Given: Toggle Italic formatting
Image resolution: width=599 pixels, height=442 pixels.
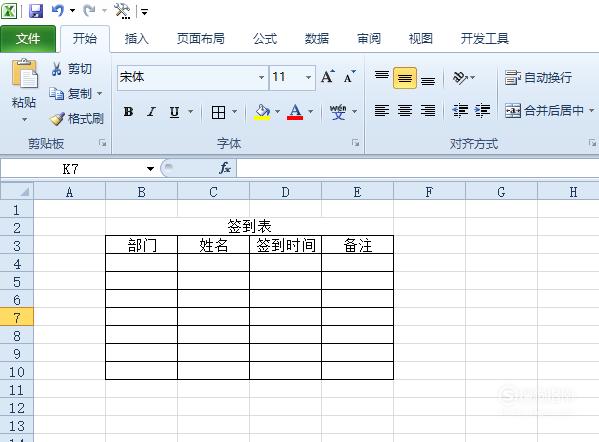Looking at the screenshot, I should (151, 112).
